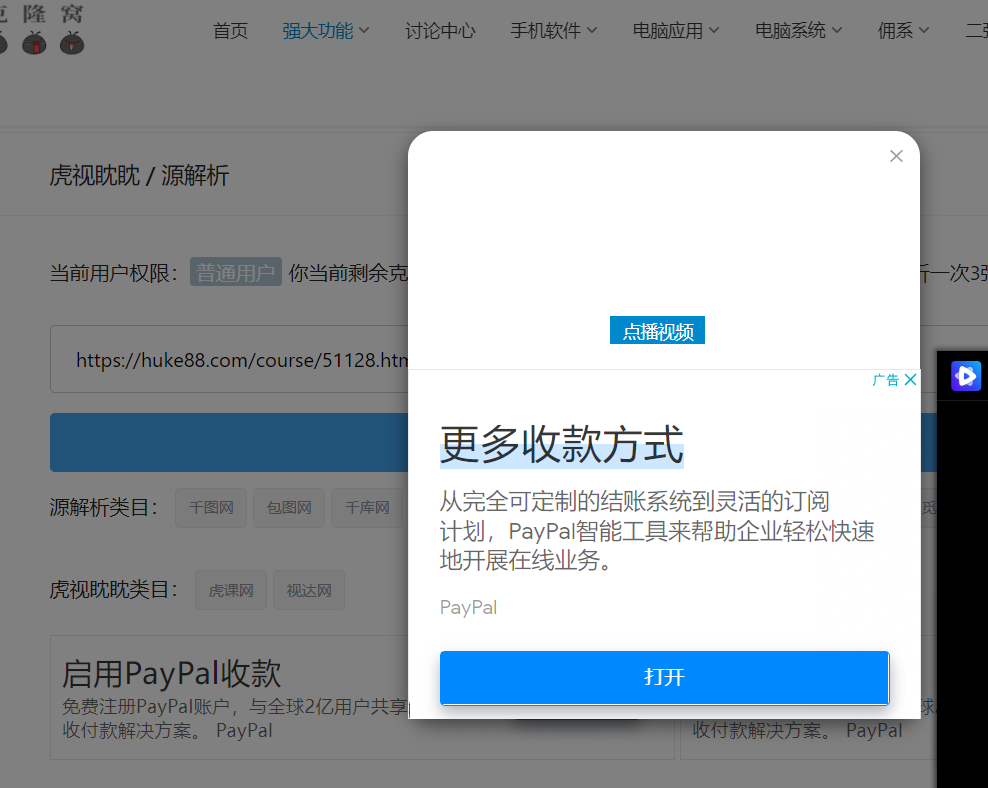Expand 电脑系统 dropdown
The height and width of the screenshot is (788, 988).
(x=798, y=30)
